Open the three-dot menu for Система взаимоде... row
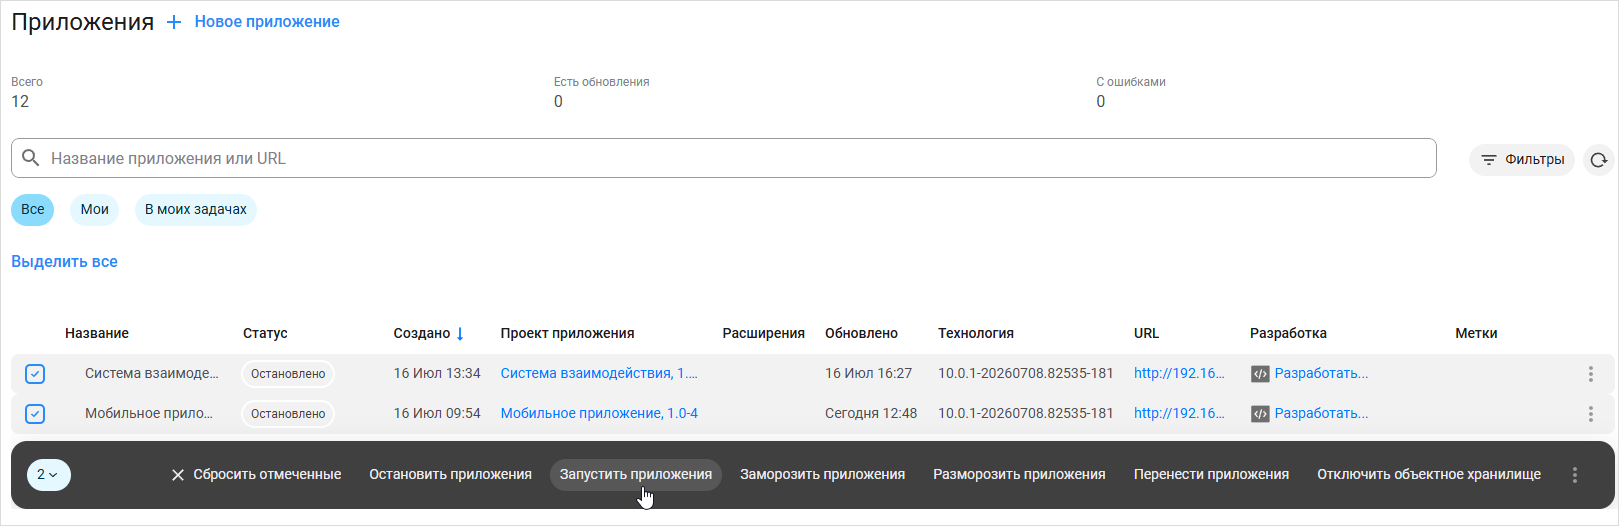 1590,374
